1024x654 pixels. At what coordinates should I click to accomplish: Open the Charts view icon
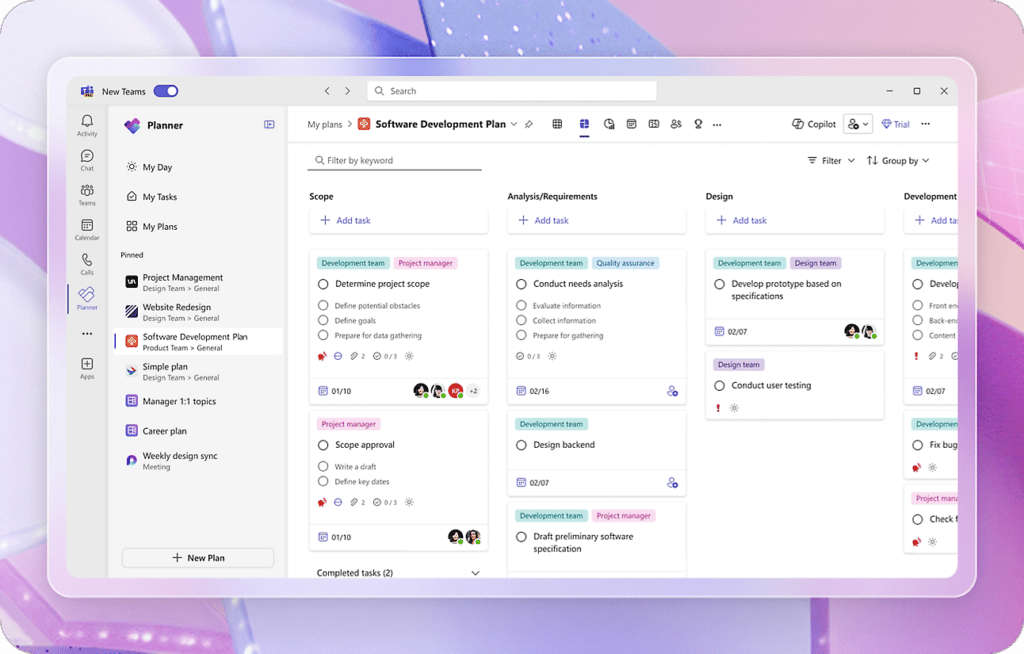(x=608, y=124)
